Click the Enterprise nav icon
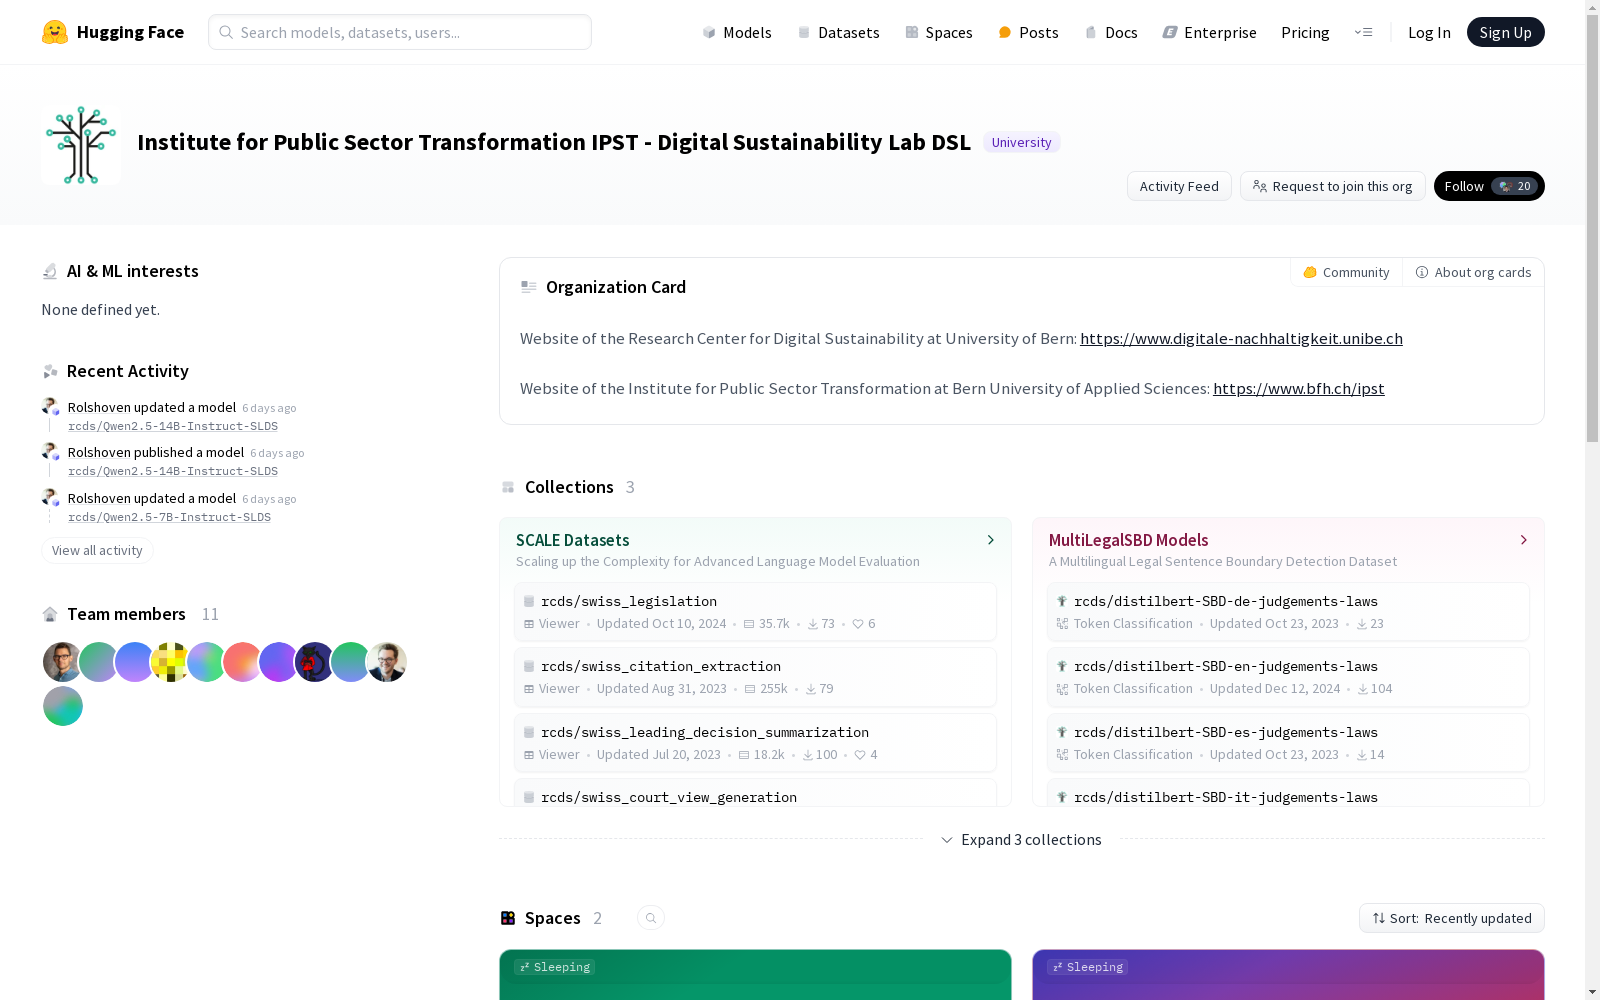This screenshot has width=1600, height=1000. click(x=1170, y=32)
